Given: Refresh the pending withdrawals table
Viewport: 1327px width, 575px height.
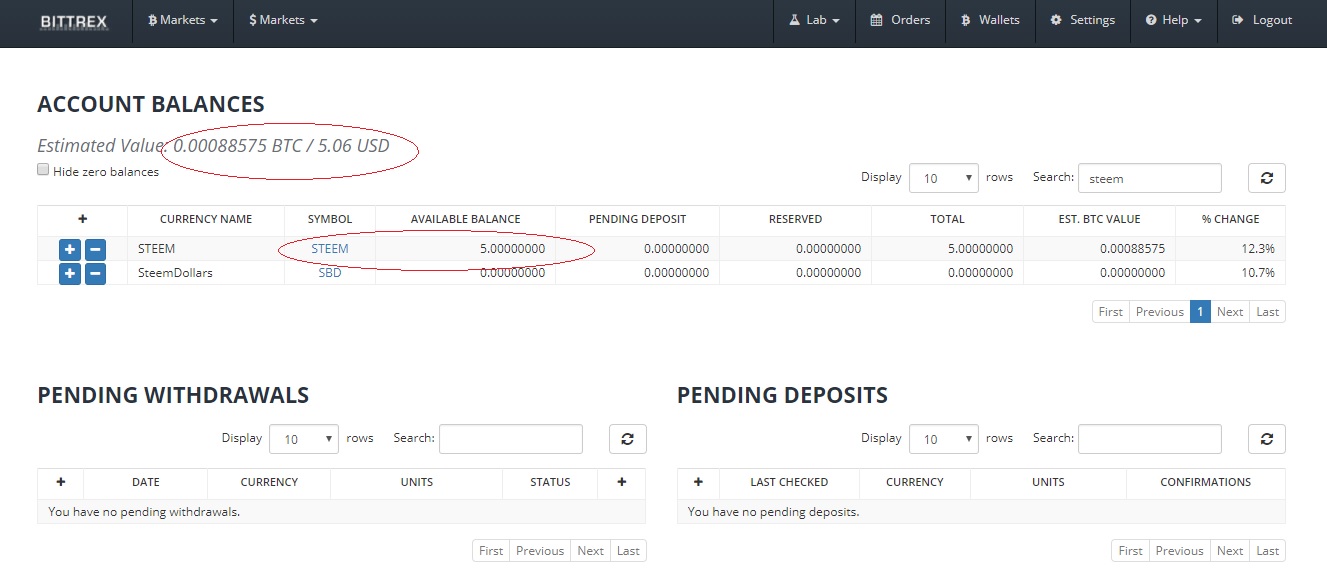Looking at the screenshot, I should pyautogui.click(x=628, y=439).
